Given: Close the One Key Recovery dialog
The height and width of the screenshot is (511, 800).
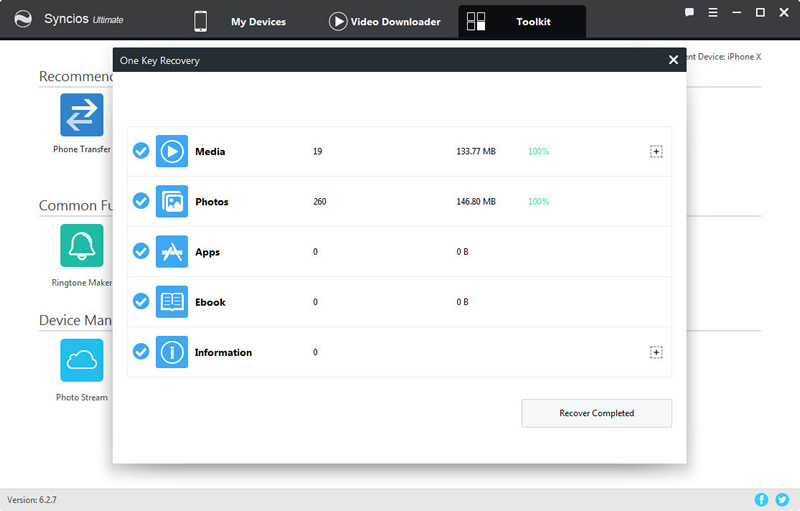Looking at the screenshot, I should (673, 60).
